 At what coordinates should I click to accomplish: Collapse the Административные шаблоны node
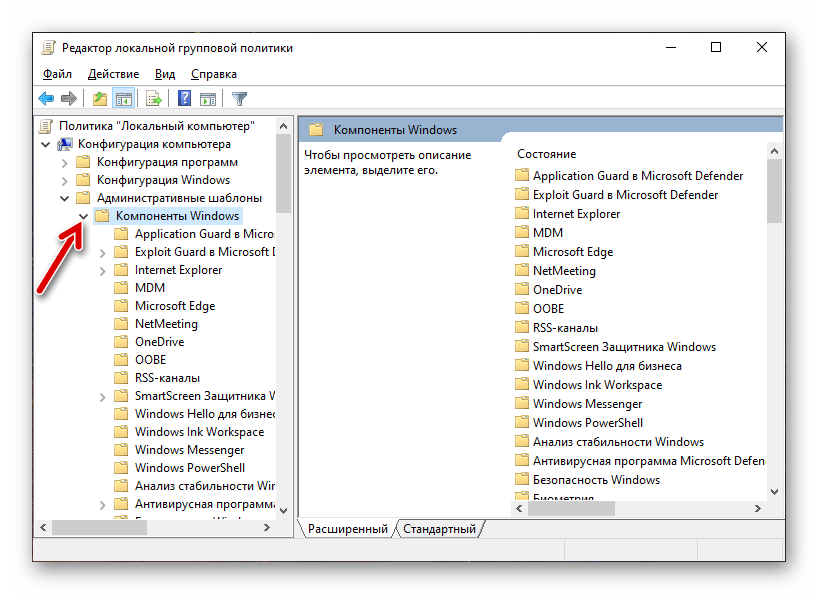tap(64, 199)
